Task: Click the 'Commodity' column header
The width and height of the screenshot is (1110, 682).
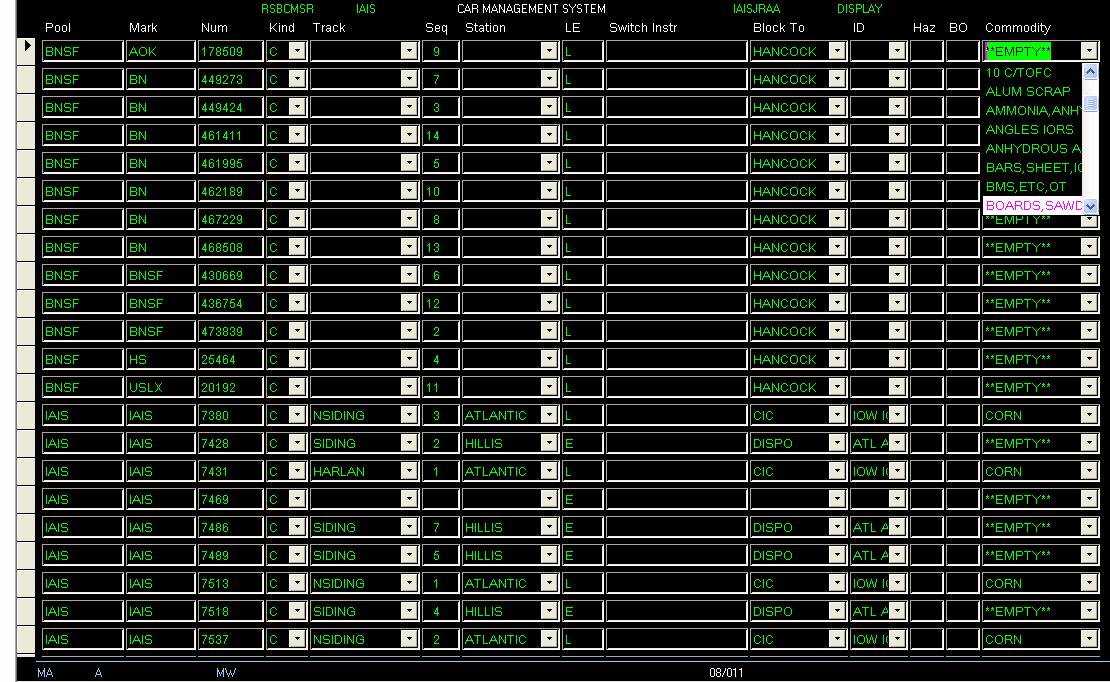Action: (1018, 28)
